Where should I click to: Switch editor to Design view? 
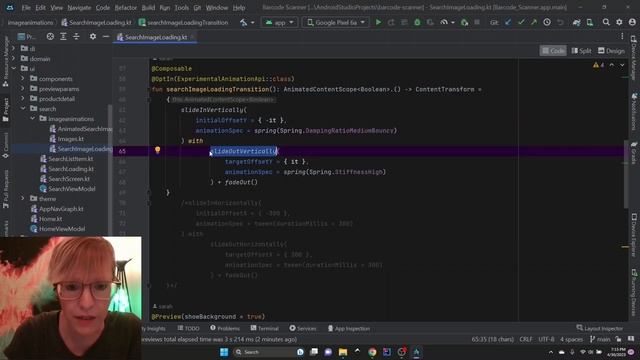(611, 51)
